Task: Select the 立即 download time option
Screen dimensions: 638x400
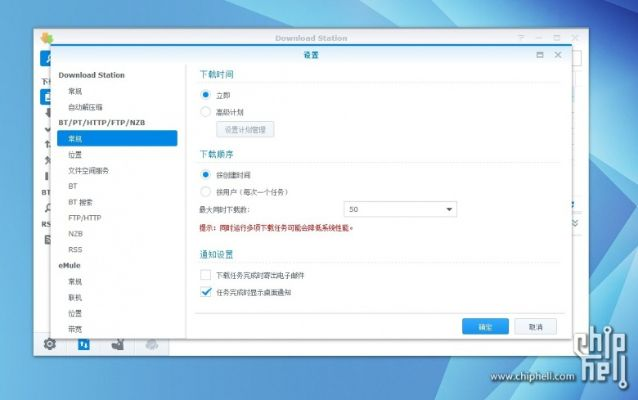Action: (205, 95)
